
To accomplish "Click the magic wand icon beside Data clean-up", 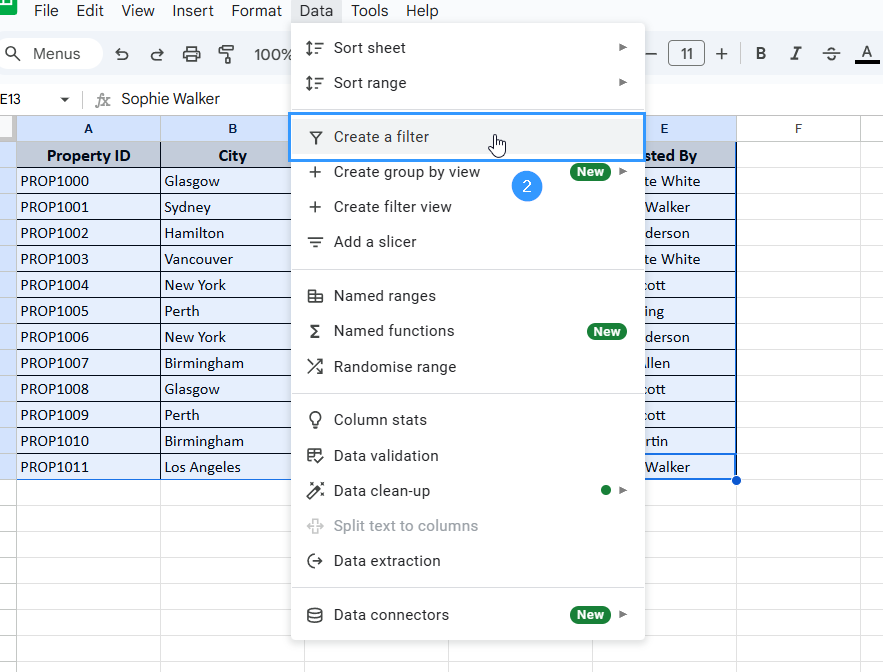I will pos(315,491).
